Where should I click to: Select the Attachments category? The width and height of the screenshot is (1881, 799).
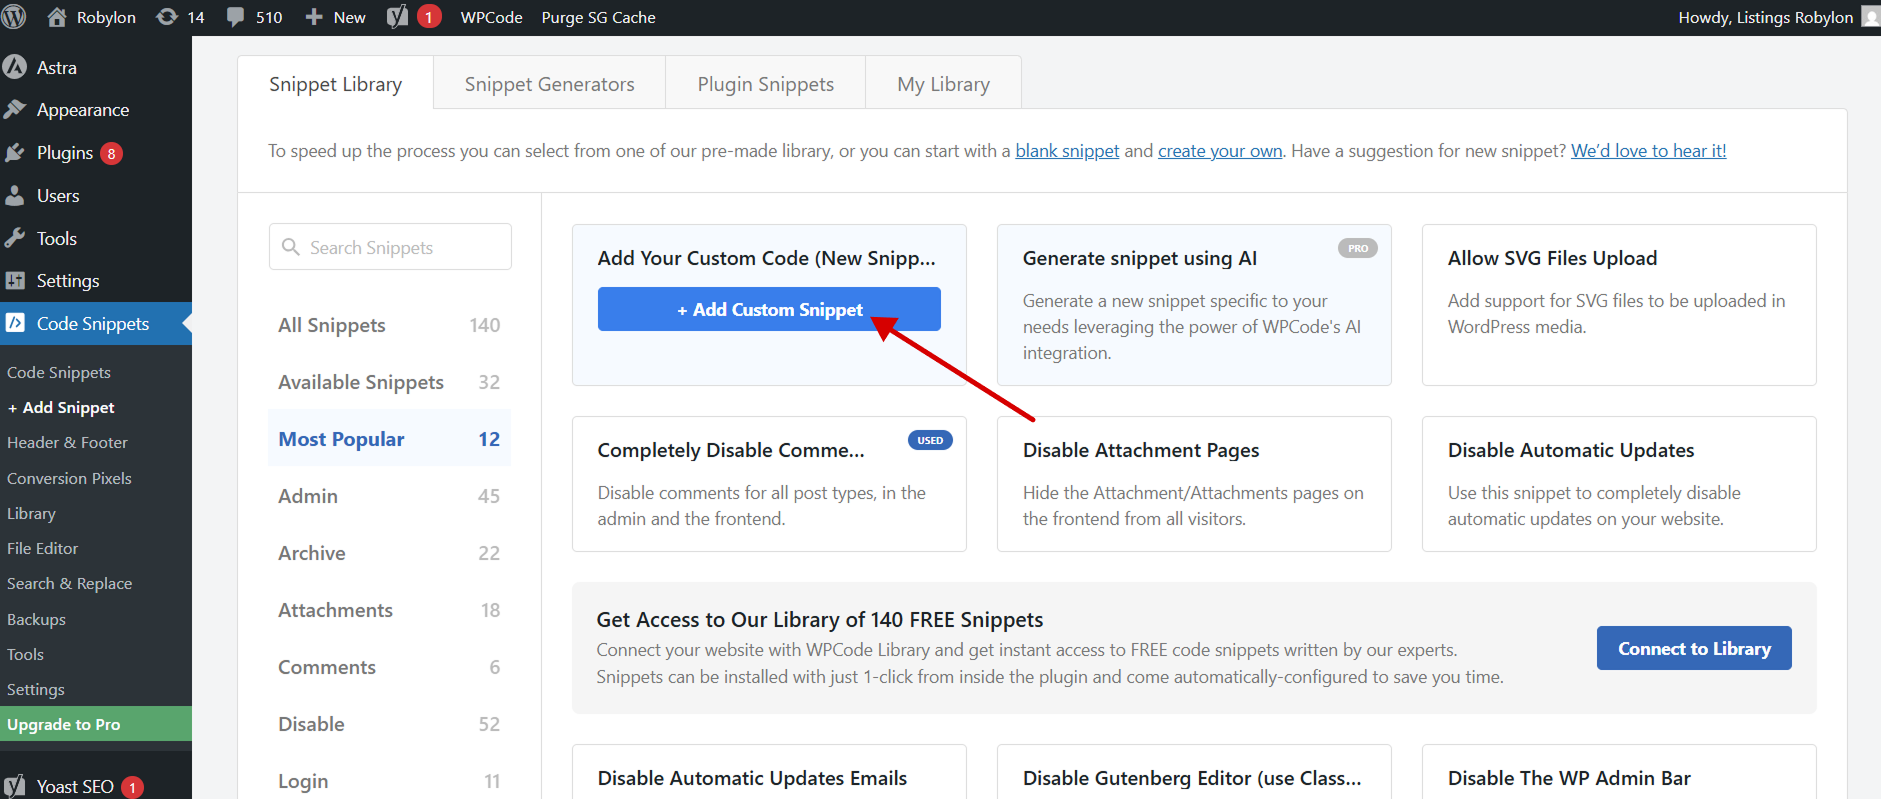tap(389, 610)
